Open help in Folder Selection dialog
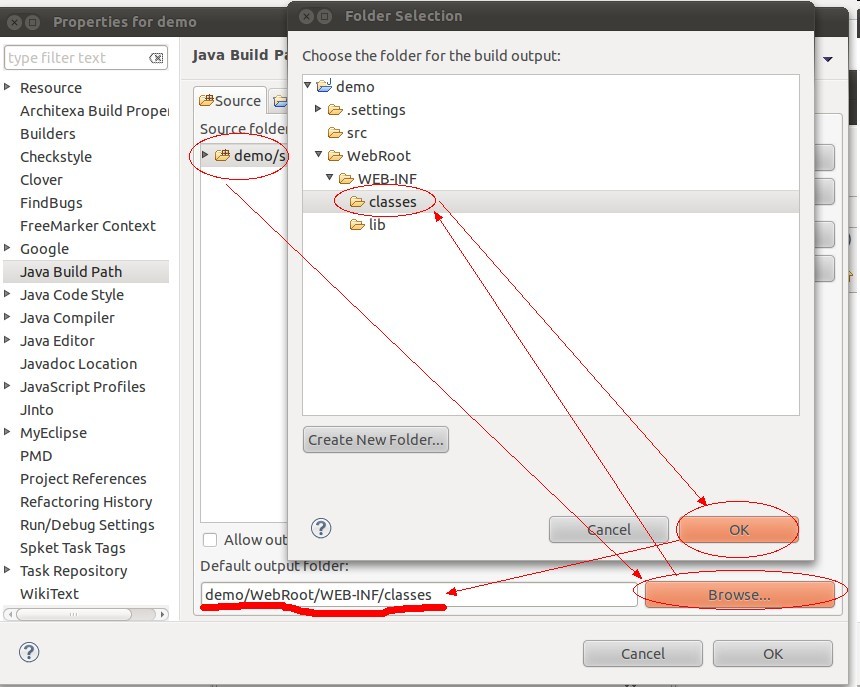Image resolution: width=860 pixels, height=687 pixels. tap(321, 529)
